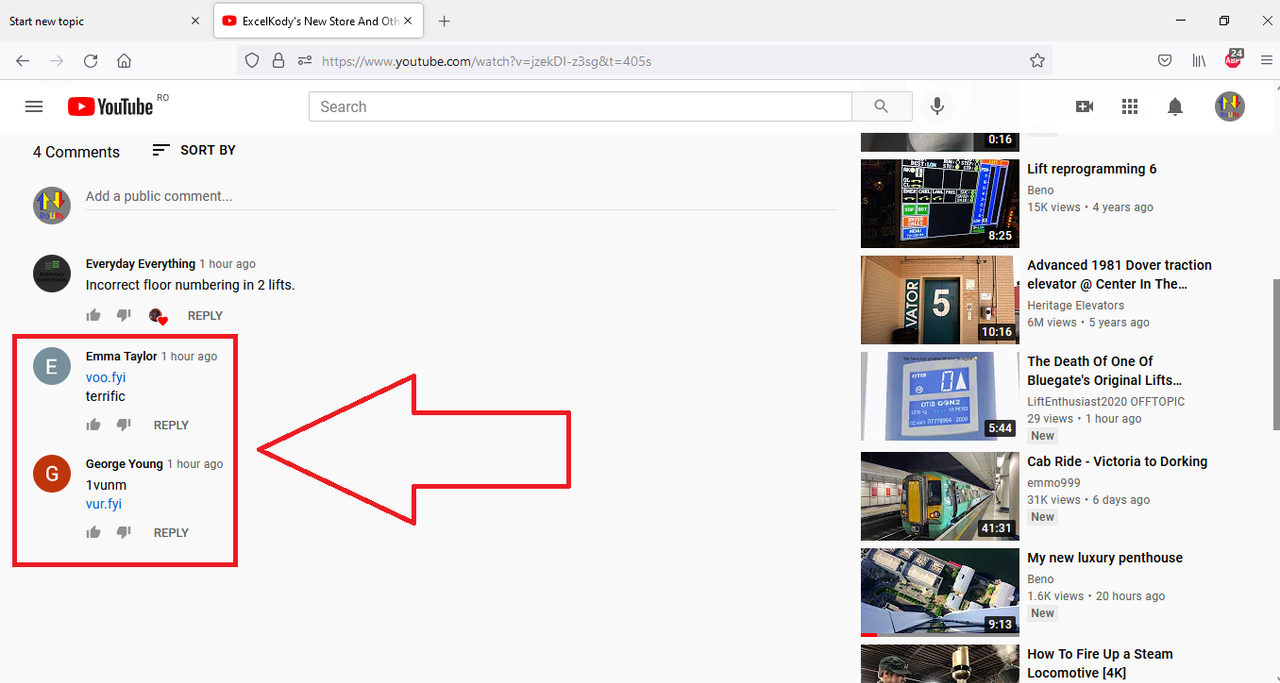Image resolution: width=1280 pixels, height=683 pixels.
Task: Reload the page in Firefox
Action: coord(90,61)
